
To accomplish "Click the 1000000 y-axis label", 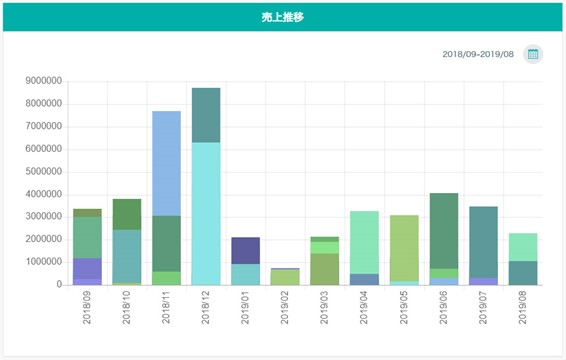I will pyautogui.click(x=44, y=262).
